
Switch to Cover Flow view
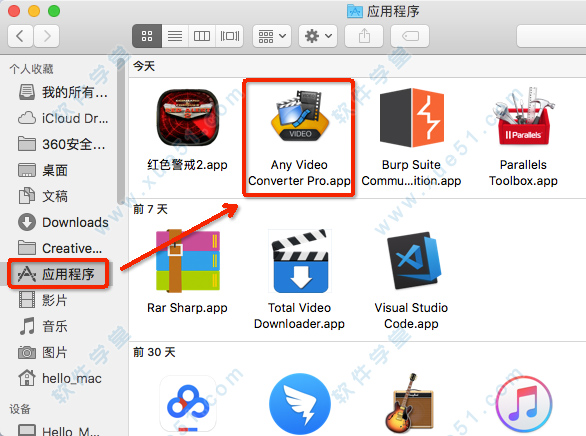[229, 36]
